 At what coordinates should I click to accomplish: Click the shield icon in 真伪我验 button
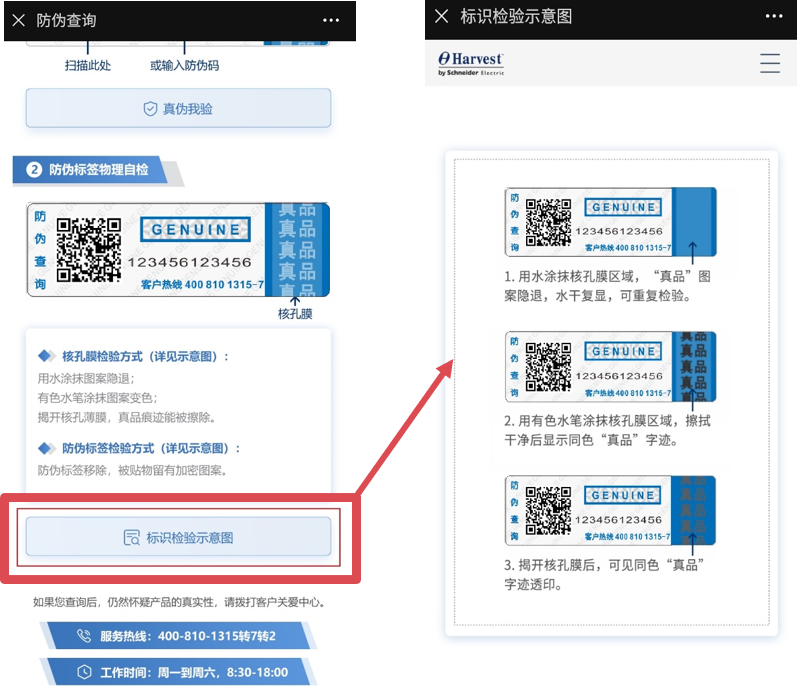pos(150,109)
